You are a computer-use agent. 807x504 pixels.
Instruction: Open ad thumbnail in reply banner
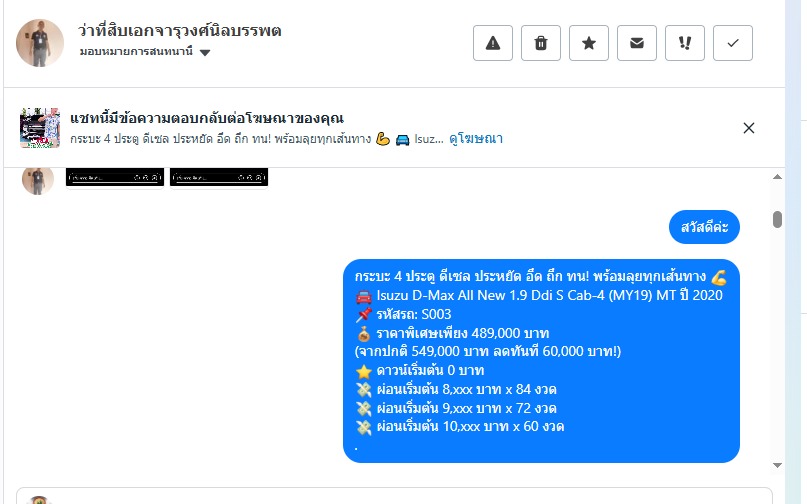coord(40,128)
